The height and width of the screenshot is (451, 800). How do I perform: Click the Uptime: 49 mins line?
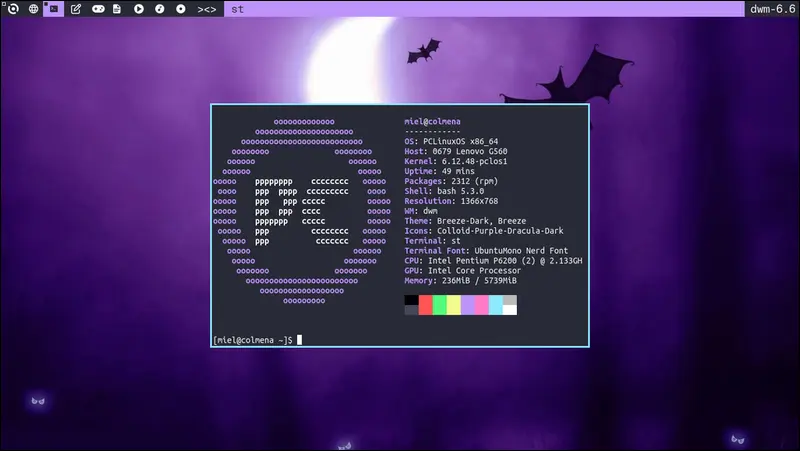439,171
